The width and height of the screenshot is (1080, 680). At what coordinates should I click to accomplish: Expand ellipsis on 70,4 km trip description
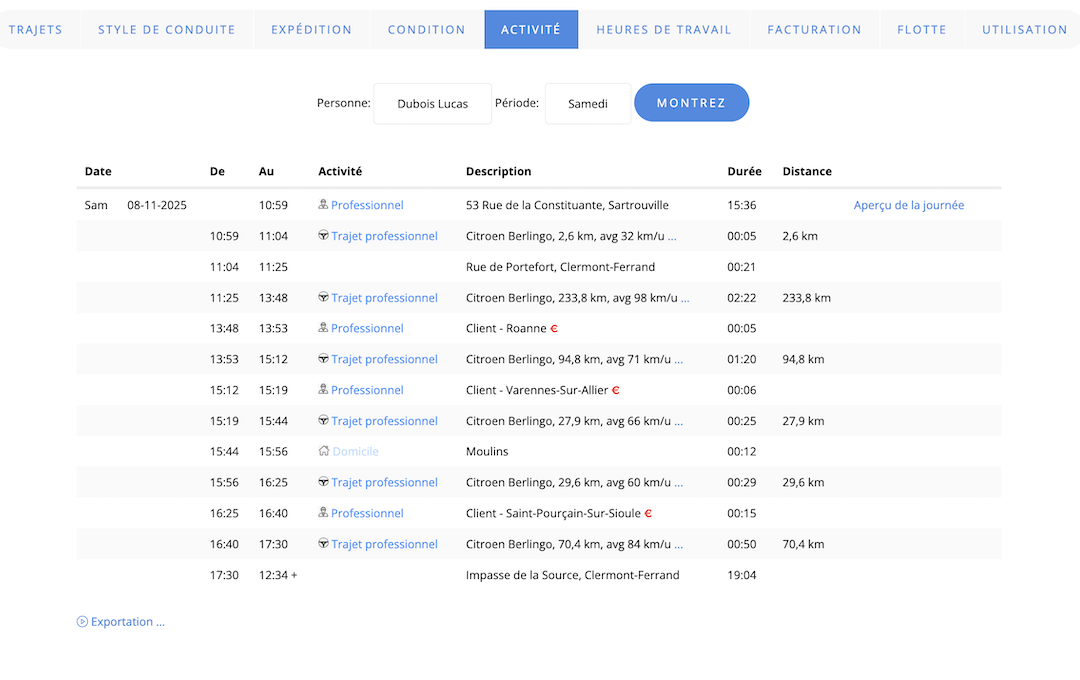(x=679, y=545)
